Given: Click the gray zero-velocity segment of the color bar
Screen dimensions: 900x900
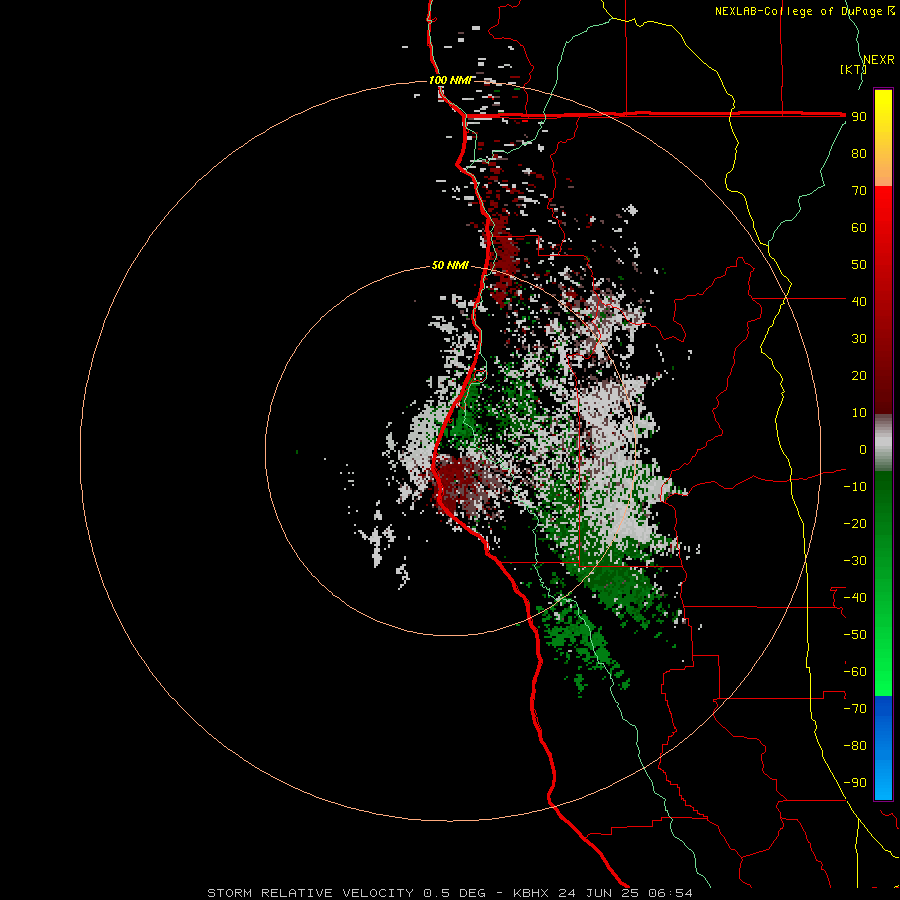Looking at the screenshot, I should coord(883,443).
